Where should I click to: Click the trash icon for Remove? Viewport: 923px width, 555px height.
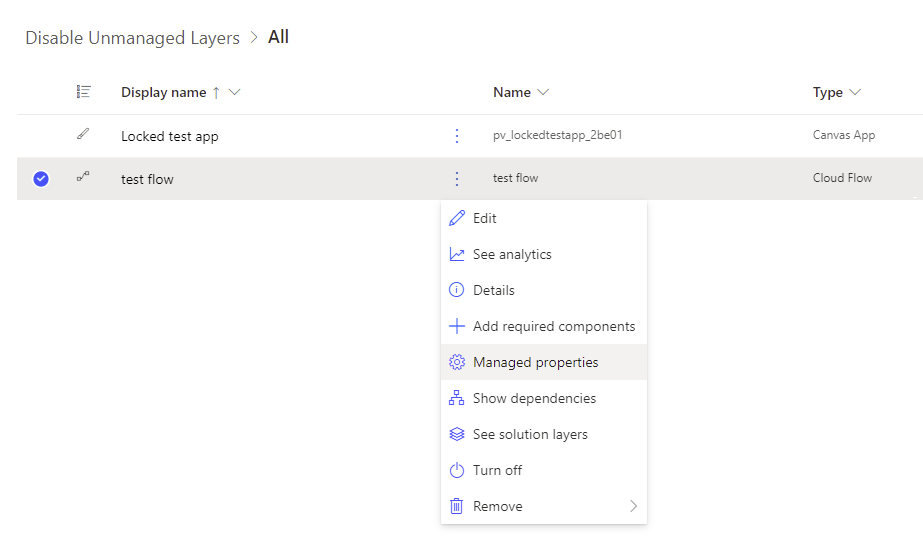[457, 506]
